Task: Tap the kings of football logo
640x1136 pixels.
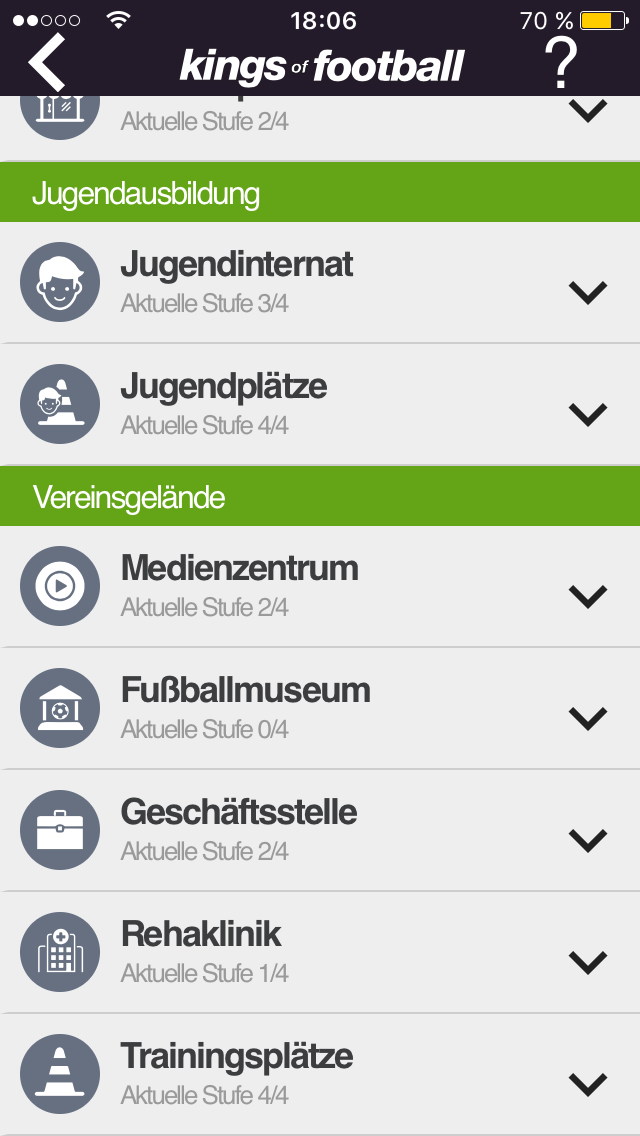Action: (x=321, y=66)
